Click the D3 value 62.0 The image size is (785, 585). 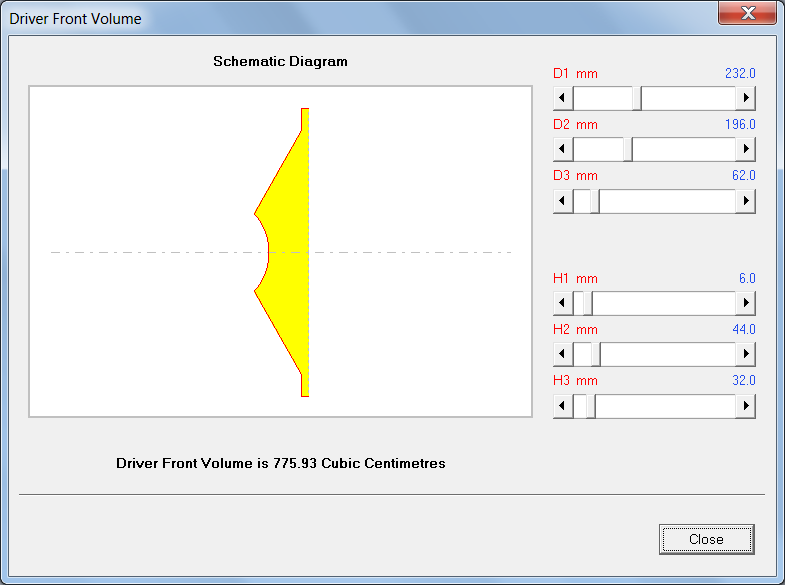[743, 176]
